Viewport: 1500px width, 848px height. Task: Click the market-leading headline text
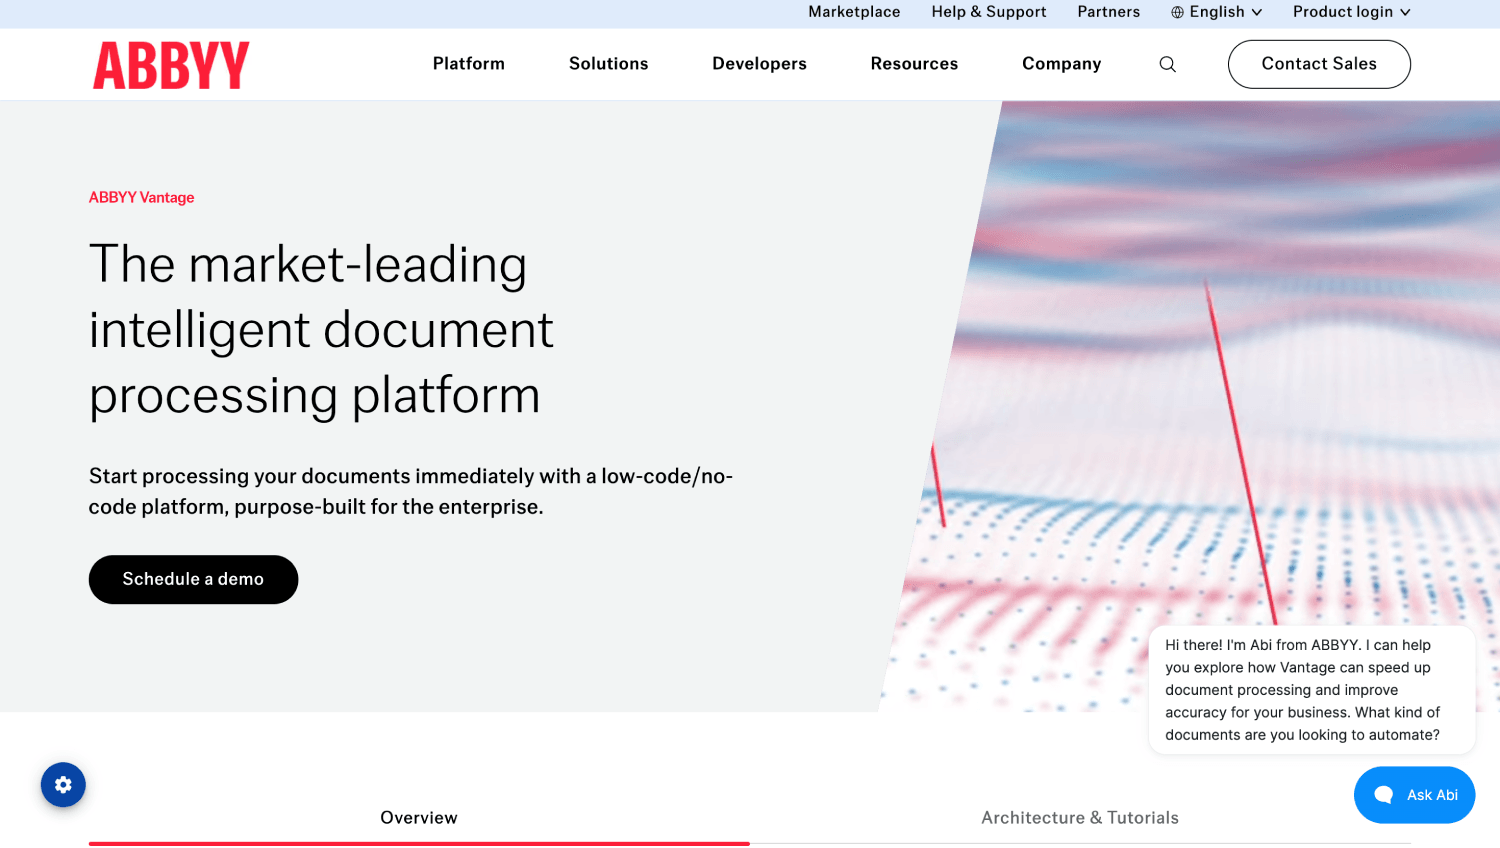click(x=321, y=330)
